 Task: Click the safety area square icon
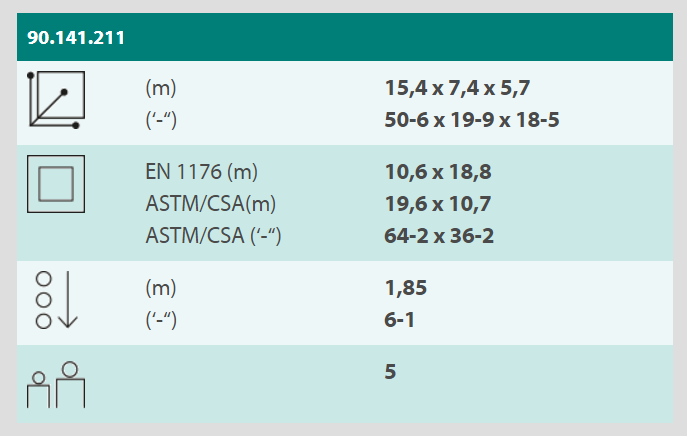[56, 186]
